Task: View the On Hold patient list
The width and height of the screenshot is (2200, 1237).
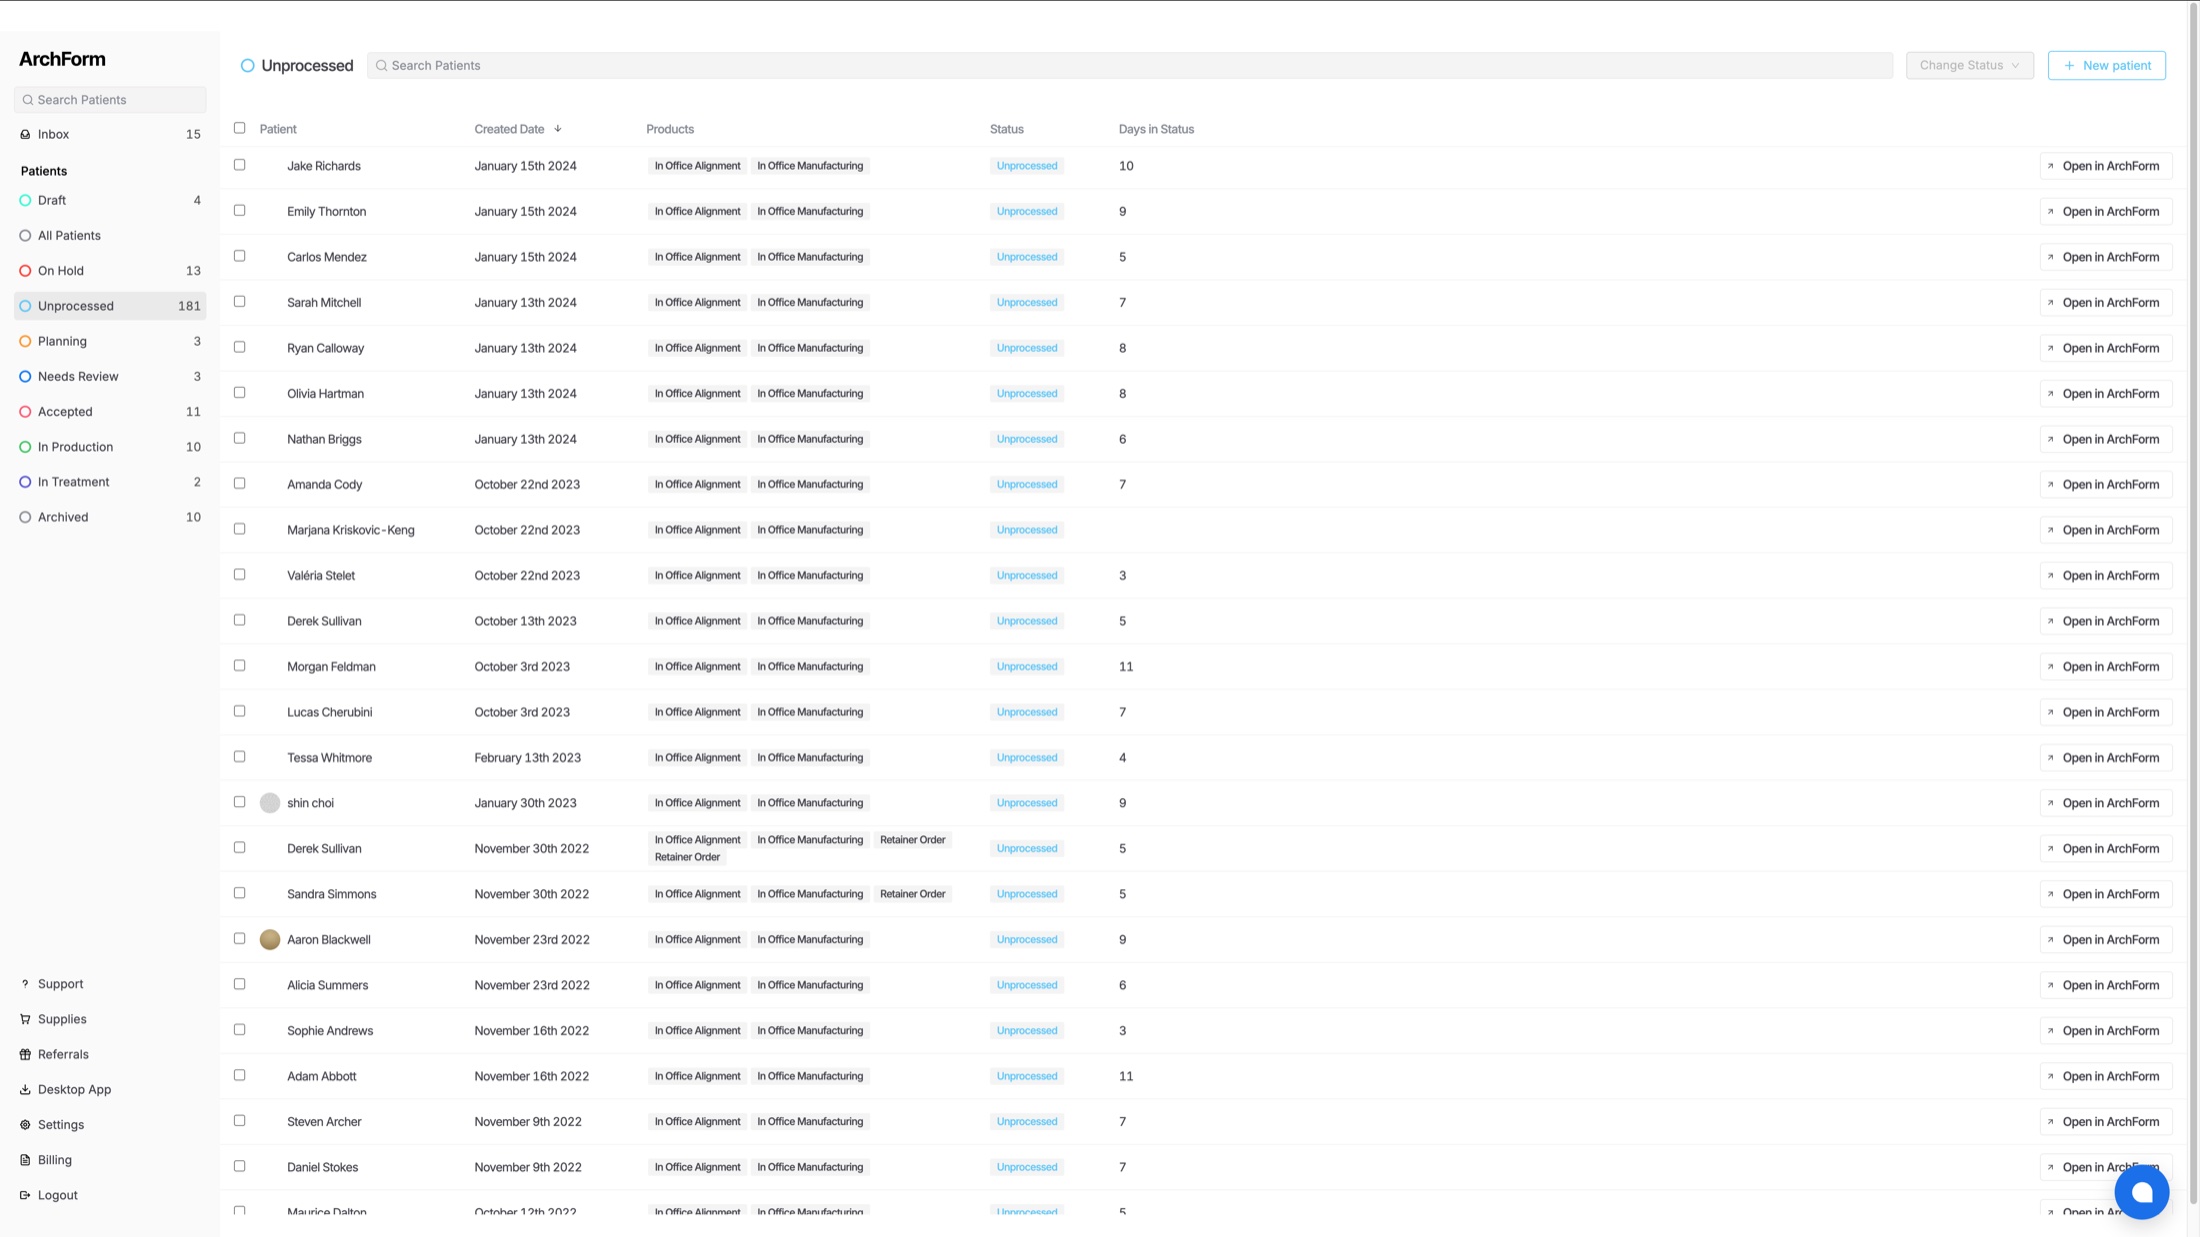Action: pyautogui.click(x=59, y=270)
